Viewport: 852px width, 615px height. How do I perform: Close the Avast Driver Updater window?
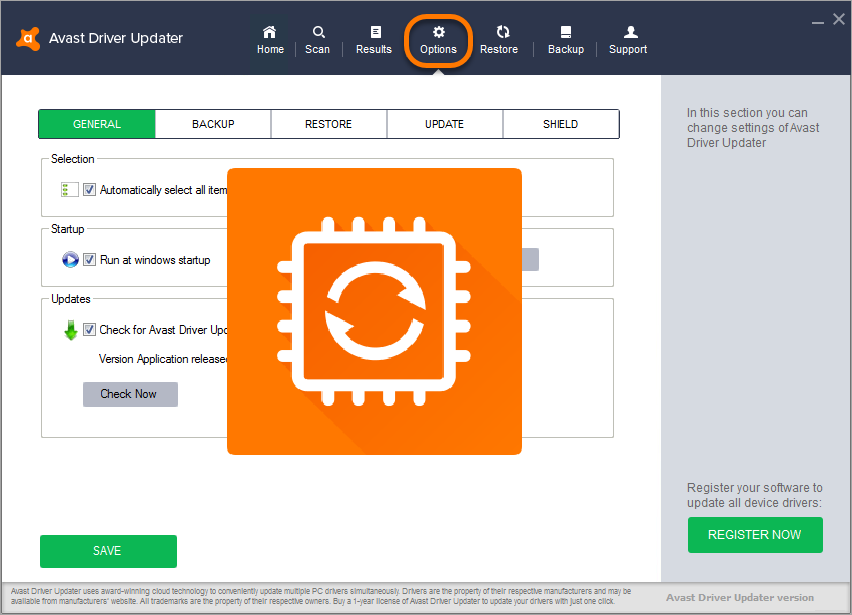point(839,20)
